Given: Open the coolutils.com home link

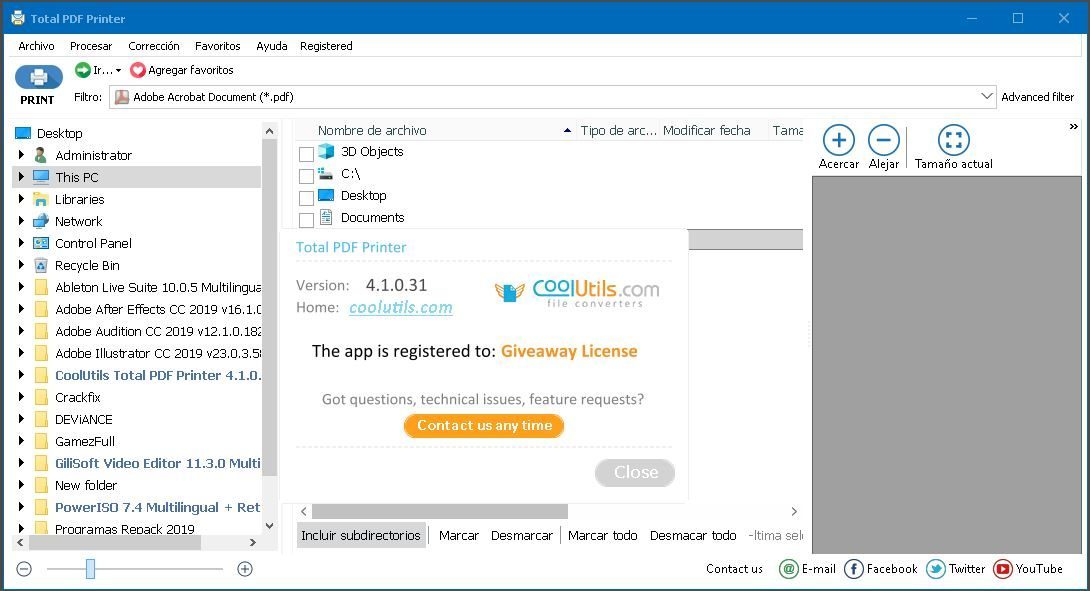Looking at the screenshot, I should pyautogui.click(x=400, y=307).
